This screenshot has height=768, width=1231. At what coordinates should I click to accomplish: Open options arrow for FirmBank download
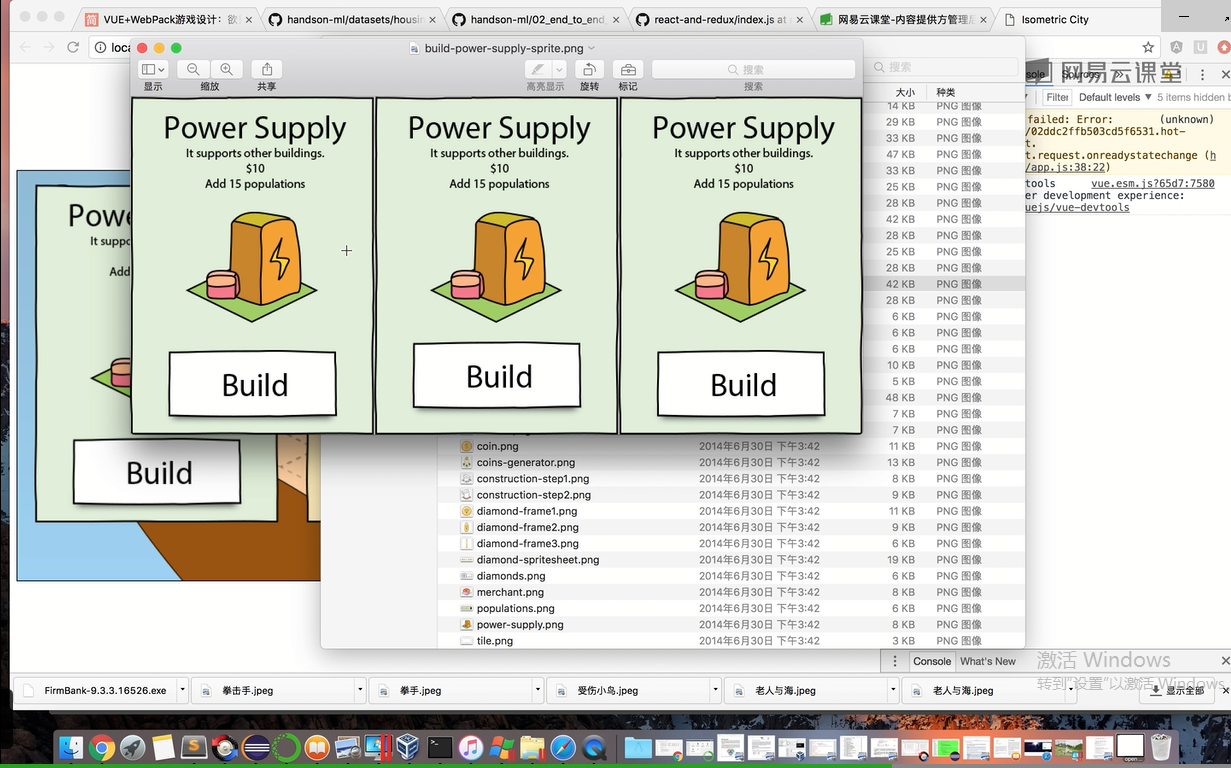(182, 690)
